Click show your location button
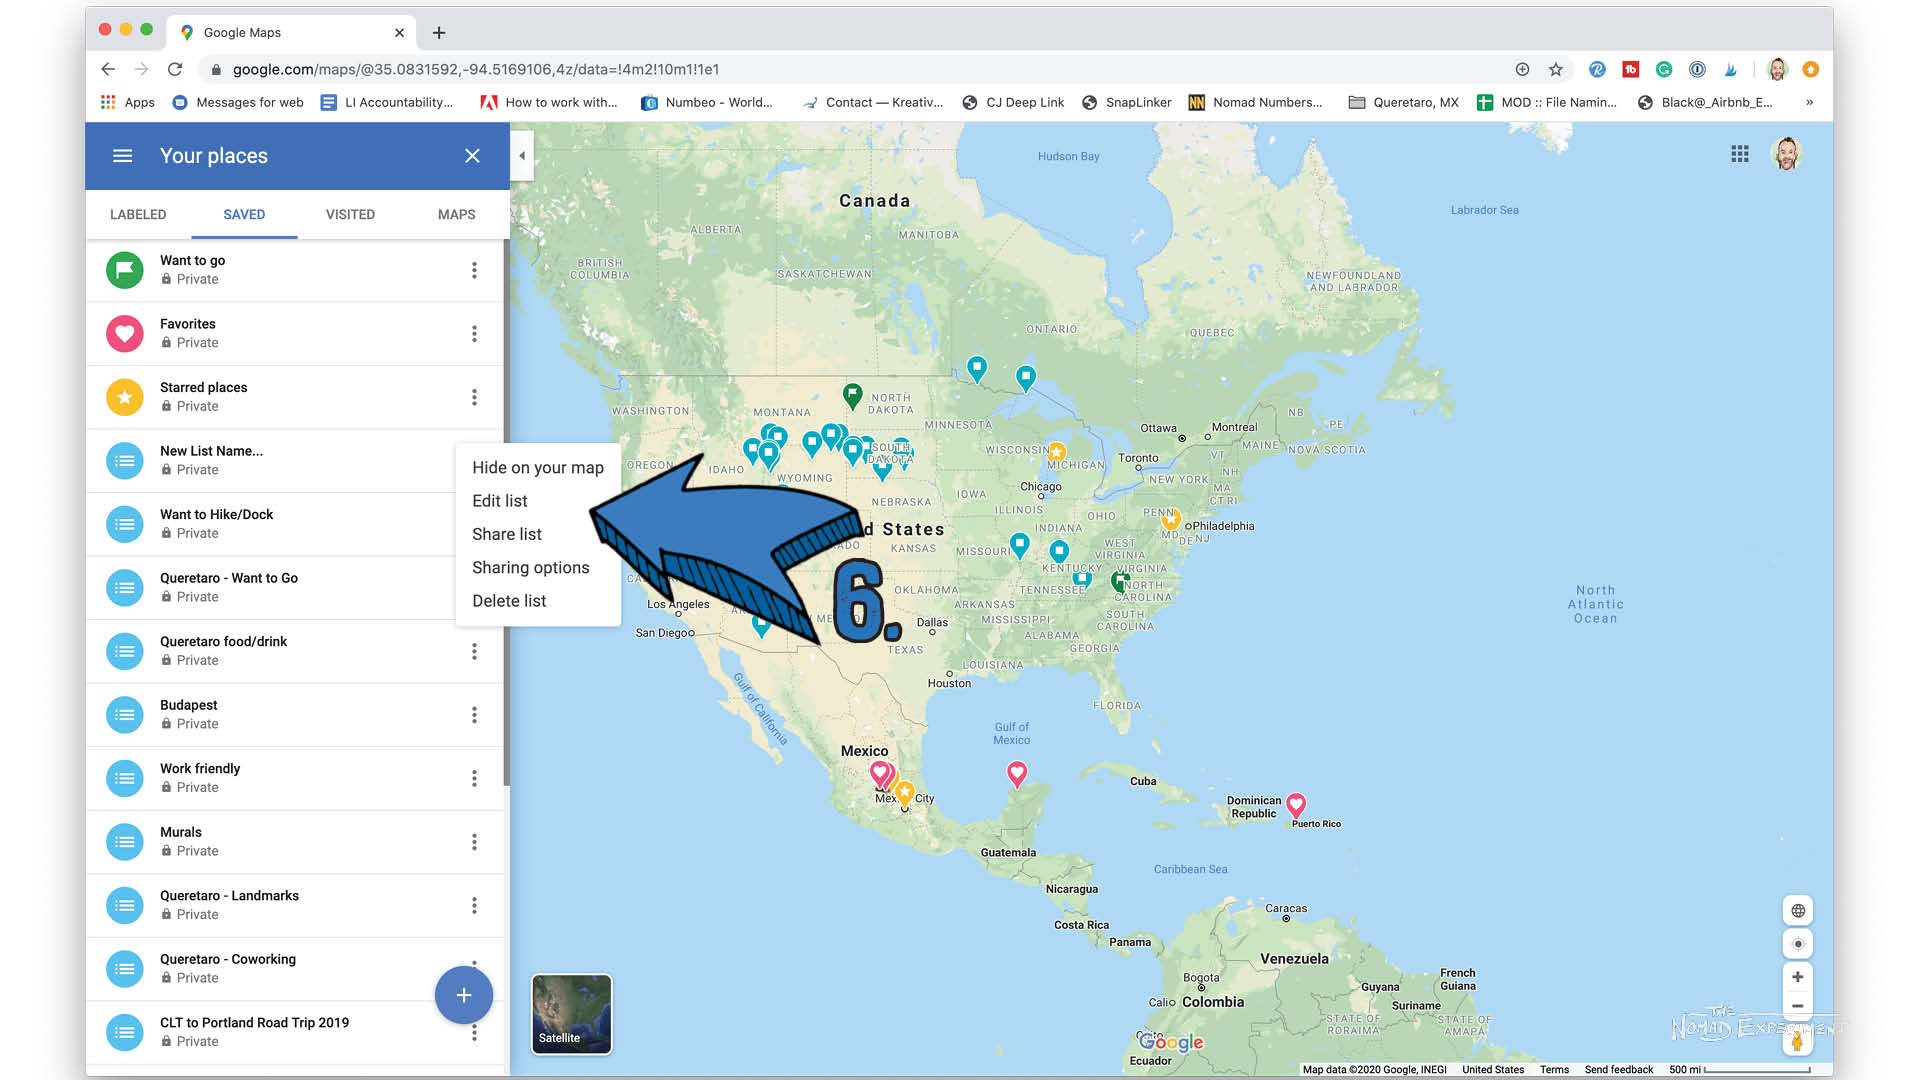This screenshot has width=1920, height=1080. coord(1798,944)
